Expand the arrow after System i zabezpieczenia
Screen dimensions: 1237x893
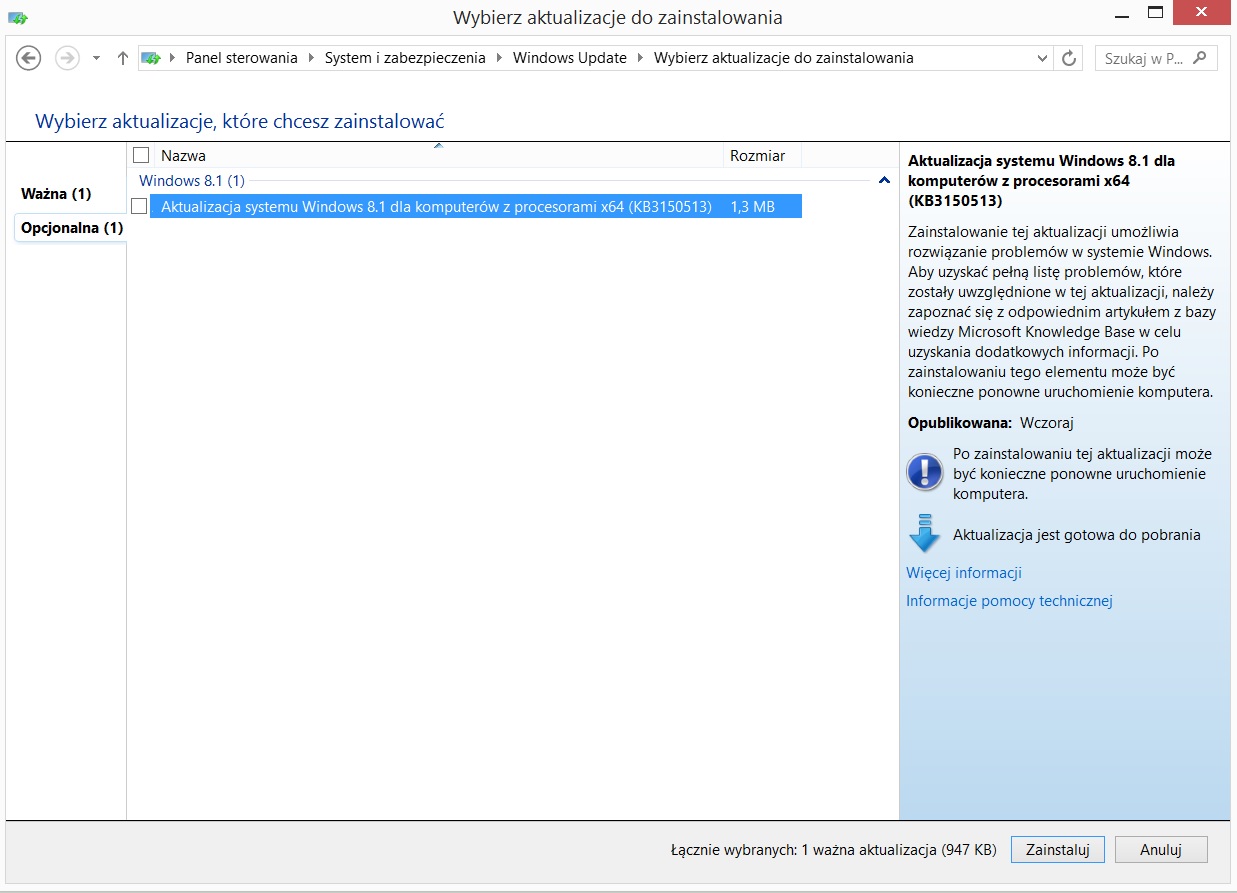click(499, 58)
